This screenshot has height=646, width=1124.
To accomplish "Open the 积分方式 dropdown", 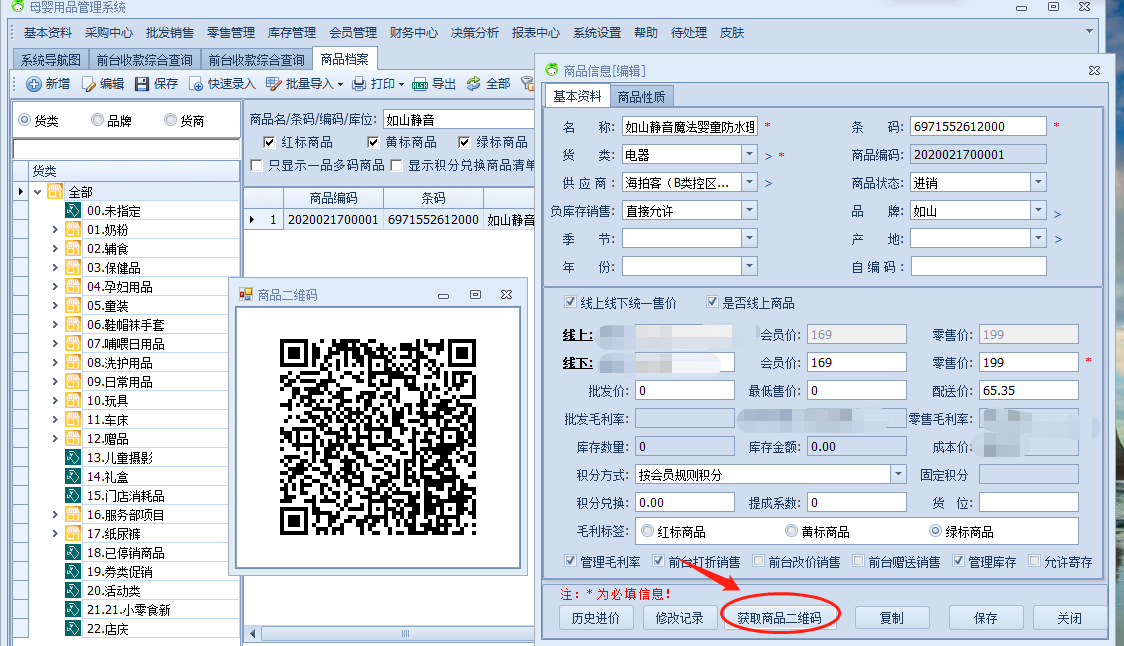I will pos(898,474).
